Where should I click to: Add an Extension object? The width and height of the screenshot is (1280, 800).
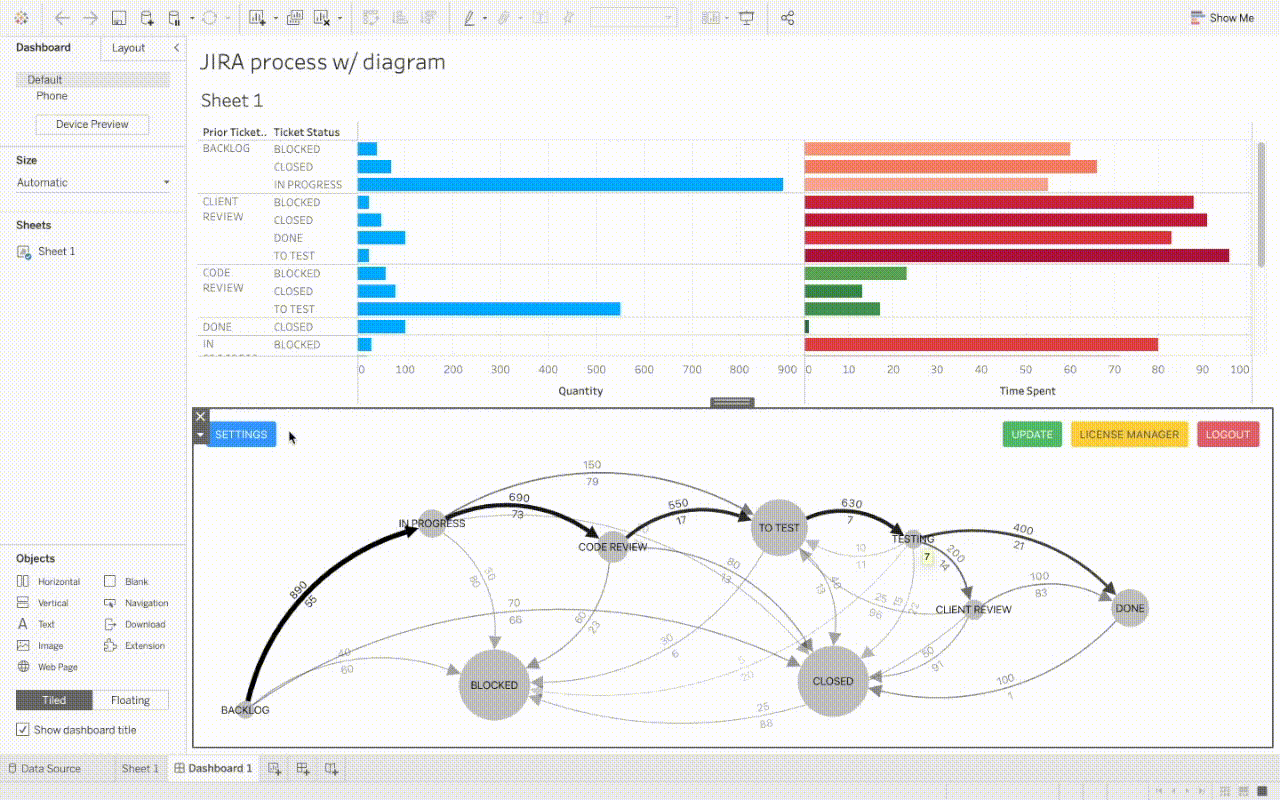tap(134, 646)
